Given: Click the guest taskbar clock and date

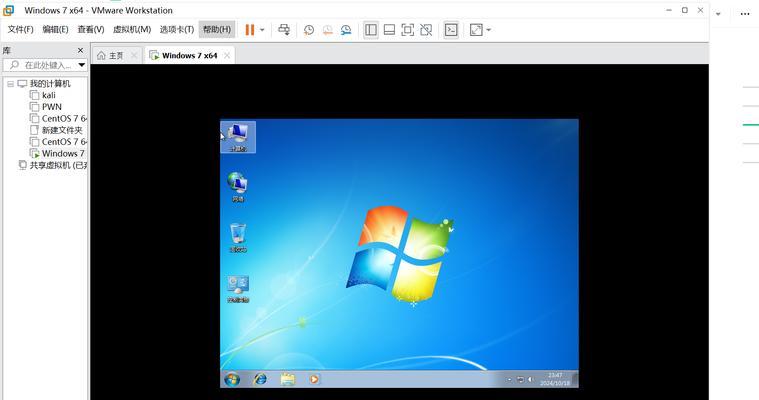Looking at the screenshot, I should click(x=555, y=379).
